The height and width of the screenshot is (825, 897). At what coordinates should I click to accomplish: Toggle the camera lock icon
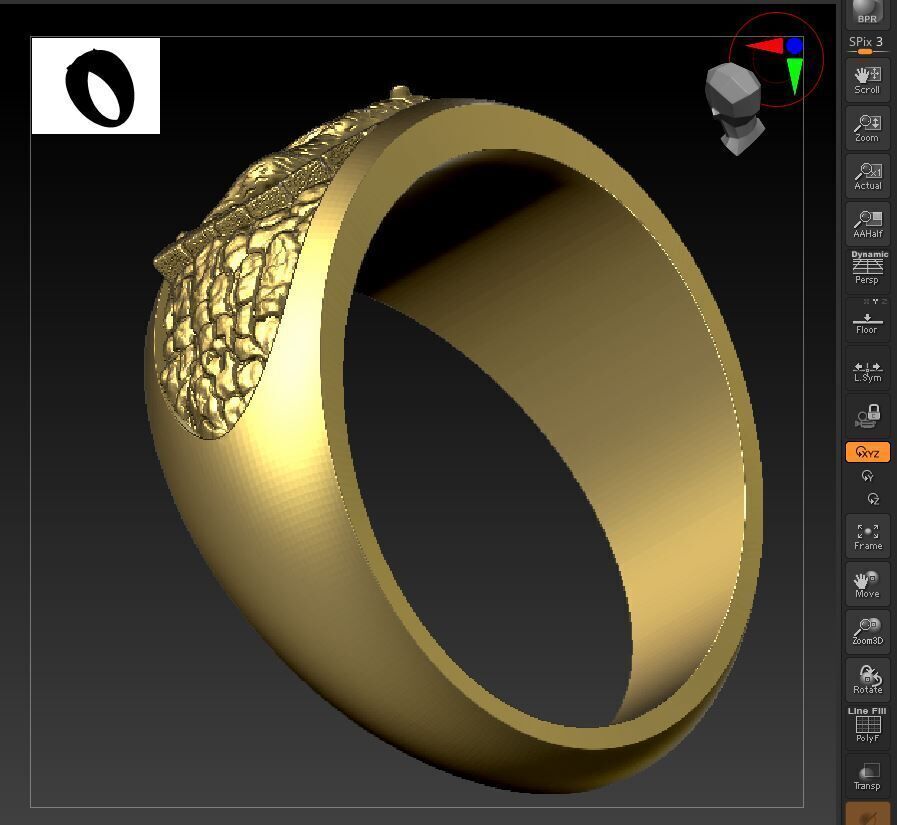[867, 415]
